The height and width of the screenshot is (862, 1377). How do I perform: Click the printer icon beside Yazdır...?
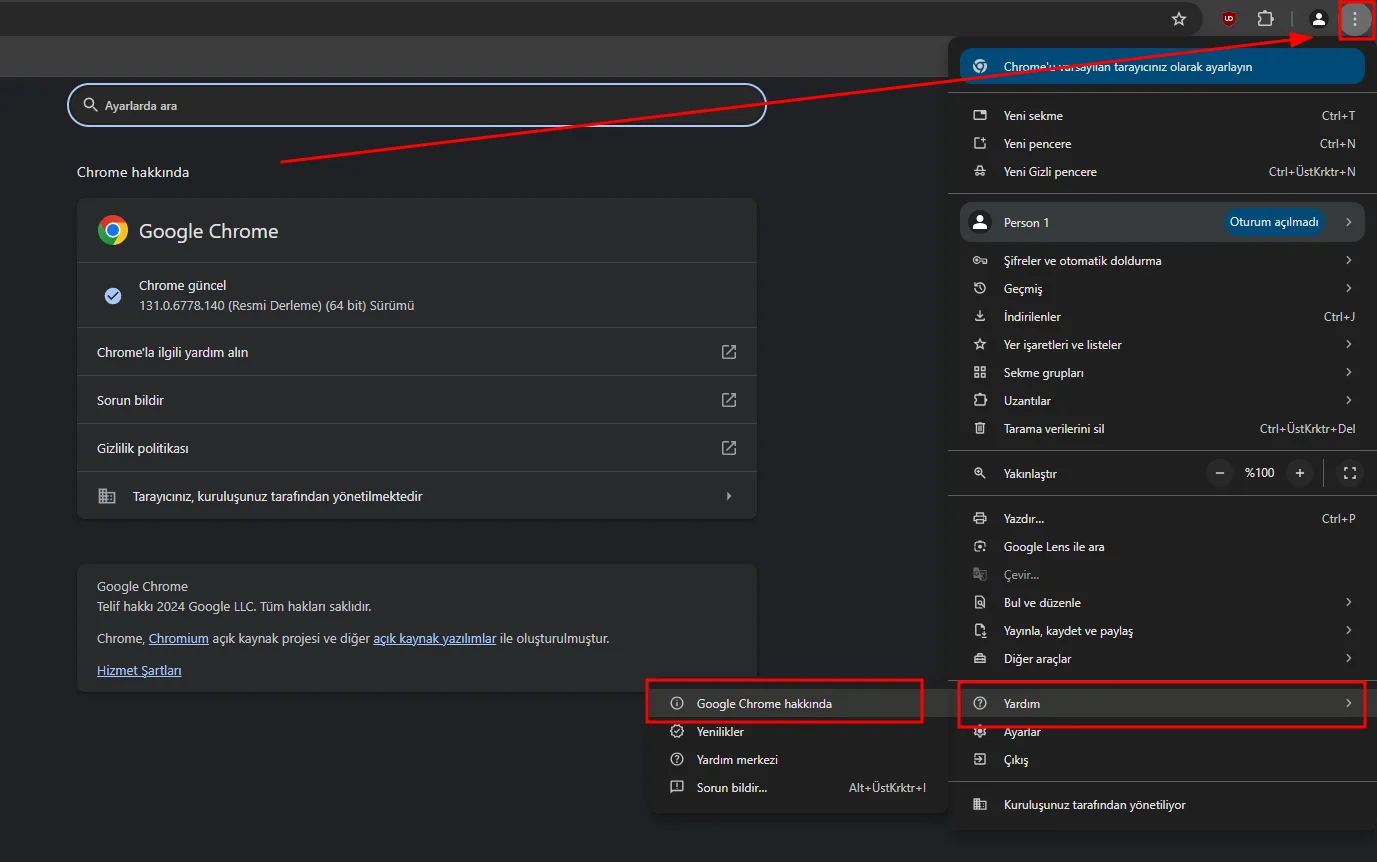tap(980, 519)
